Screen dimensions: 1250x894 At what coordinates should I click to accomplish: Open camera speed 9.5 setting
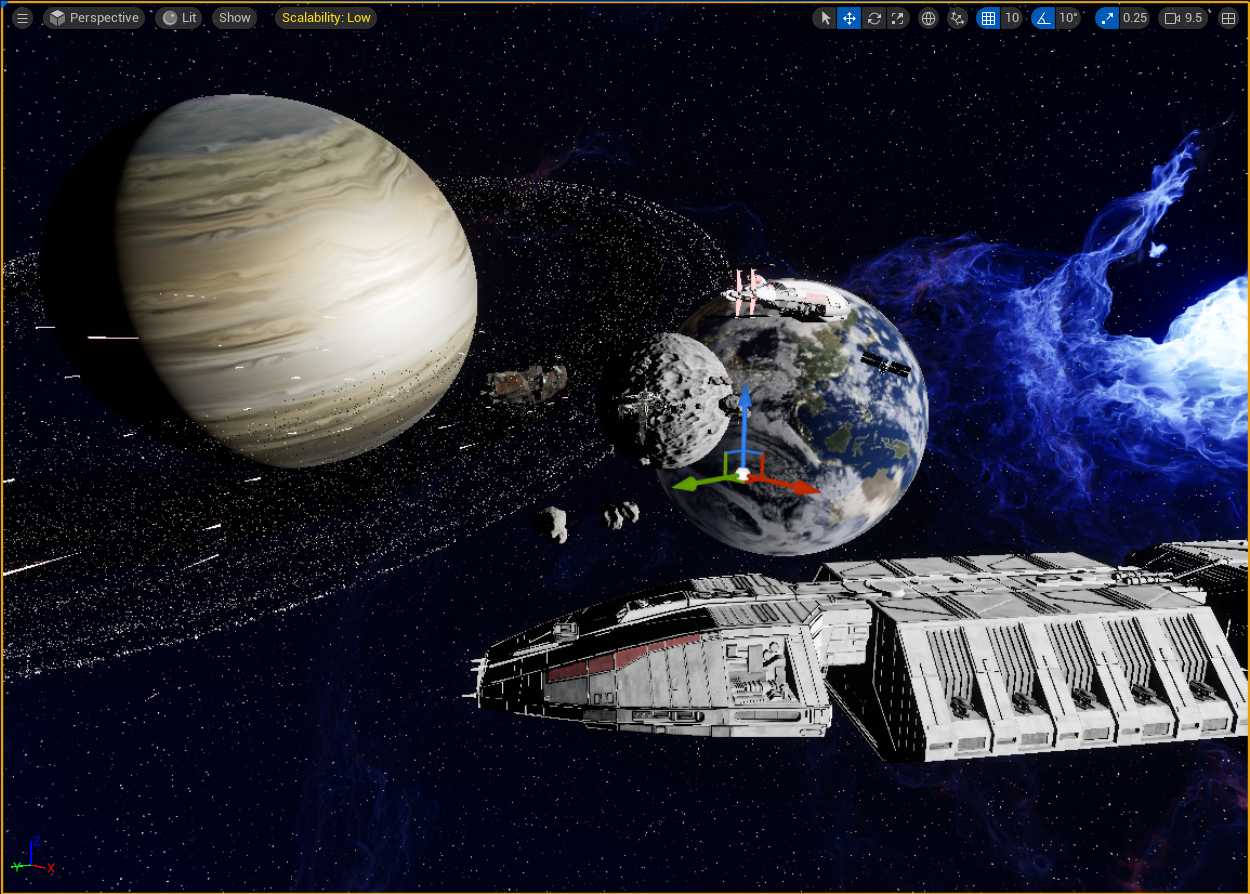[1183, 18]
